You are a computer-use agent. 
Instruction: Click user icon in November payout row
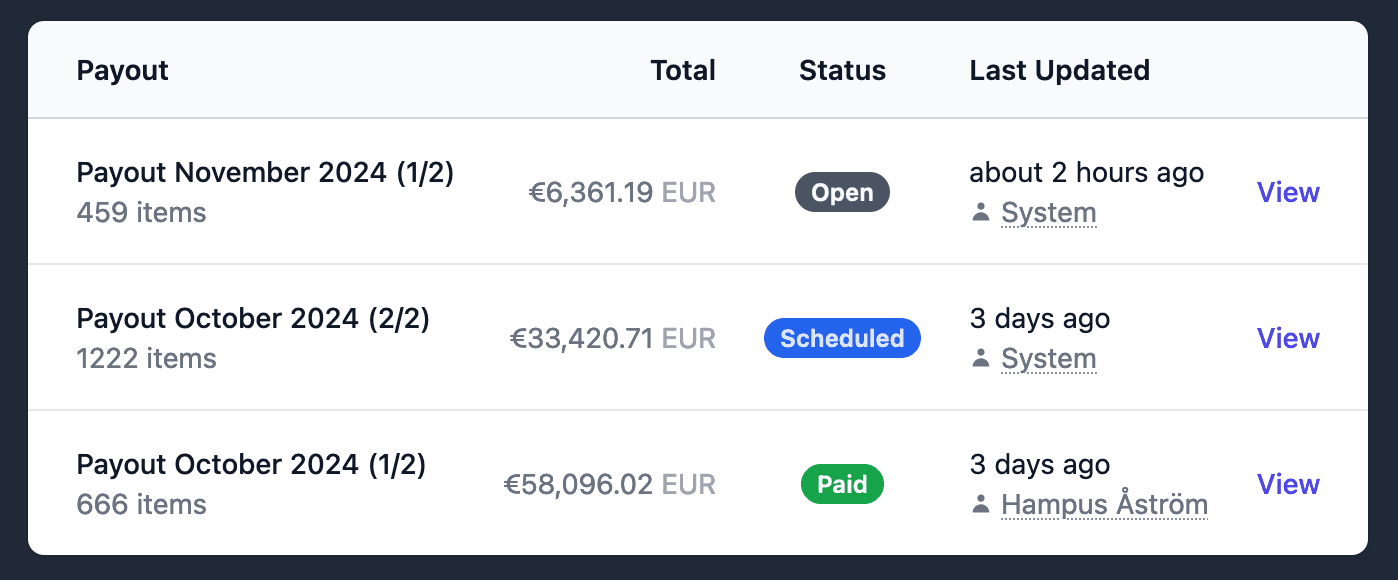click(981, 213)
